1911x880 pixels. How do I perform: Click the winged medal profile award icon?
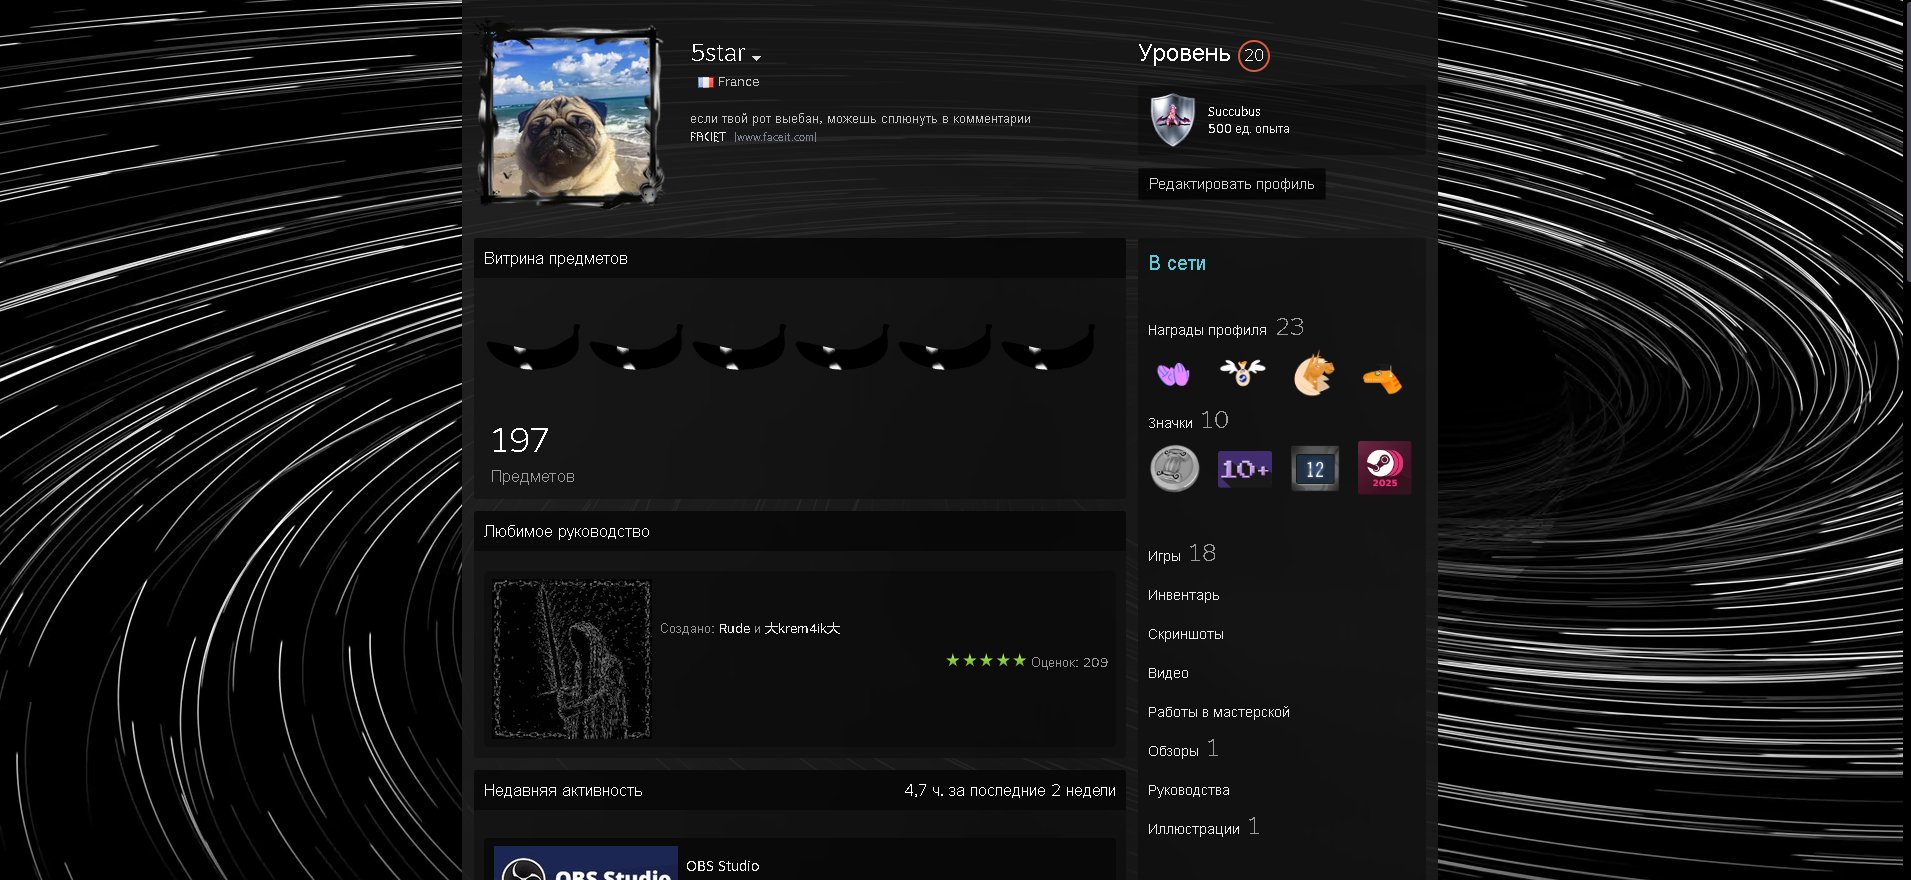point(1242,373)
